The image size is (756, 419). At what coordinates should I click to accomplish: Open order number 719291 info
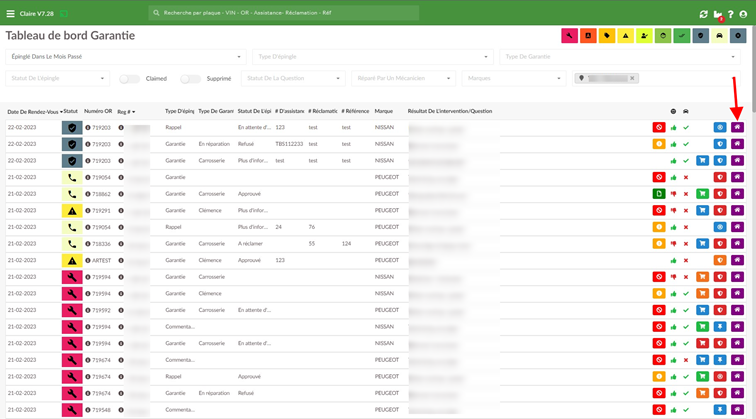[88, 211]
